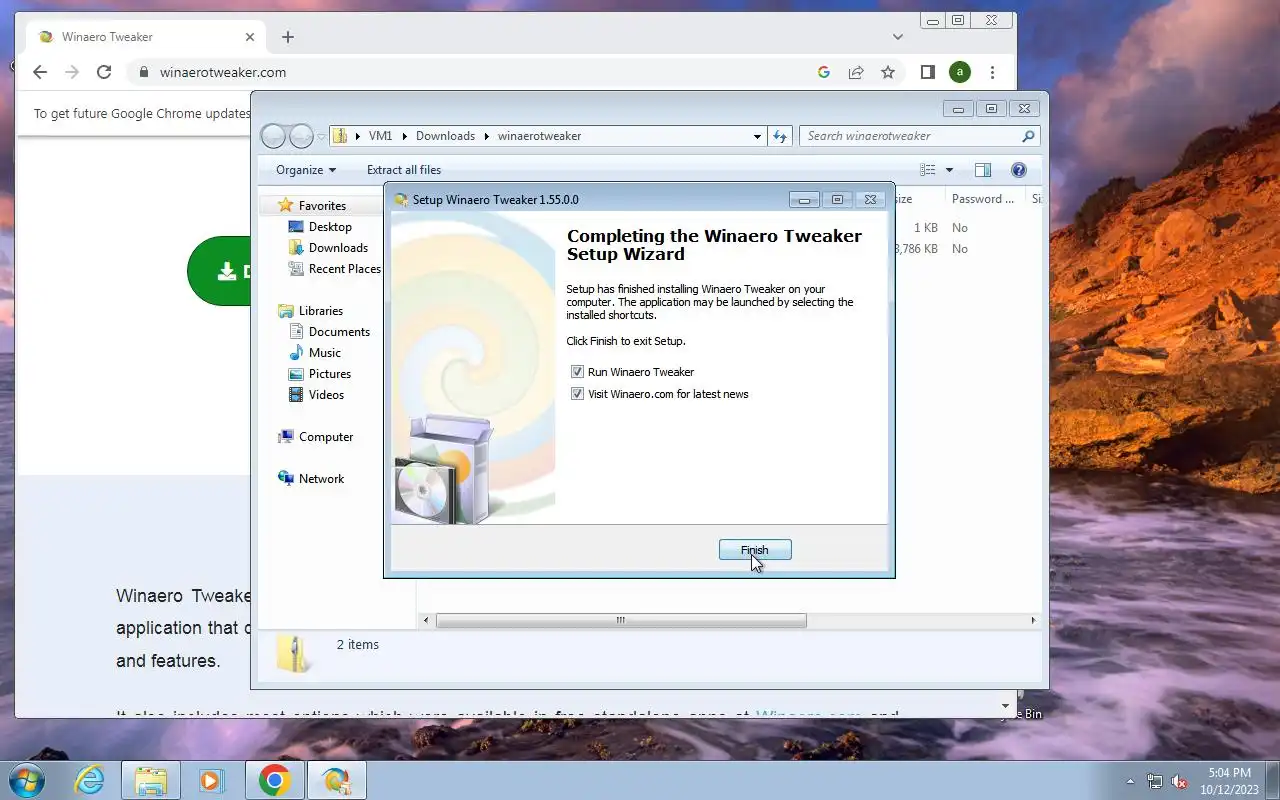Open Recent Places in favorites
The width and height of the screenshot is (1280, 800).
point(344,269)
